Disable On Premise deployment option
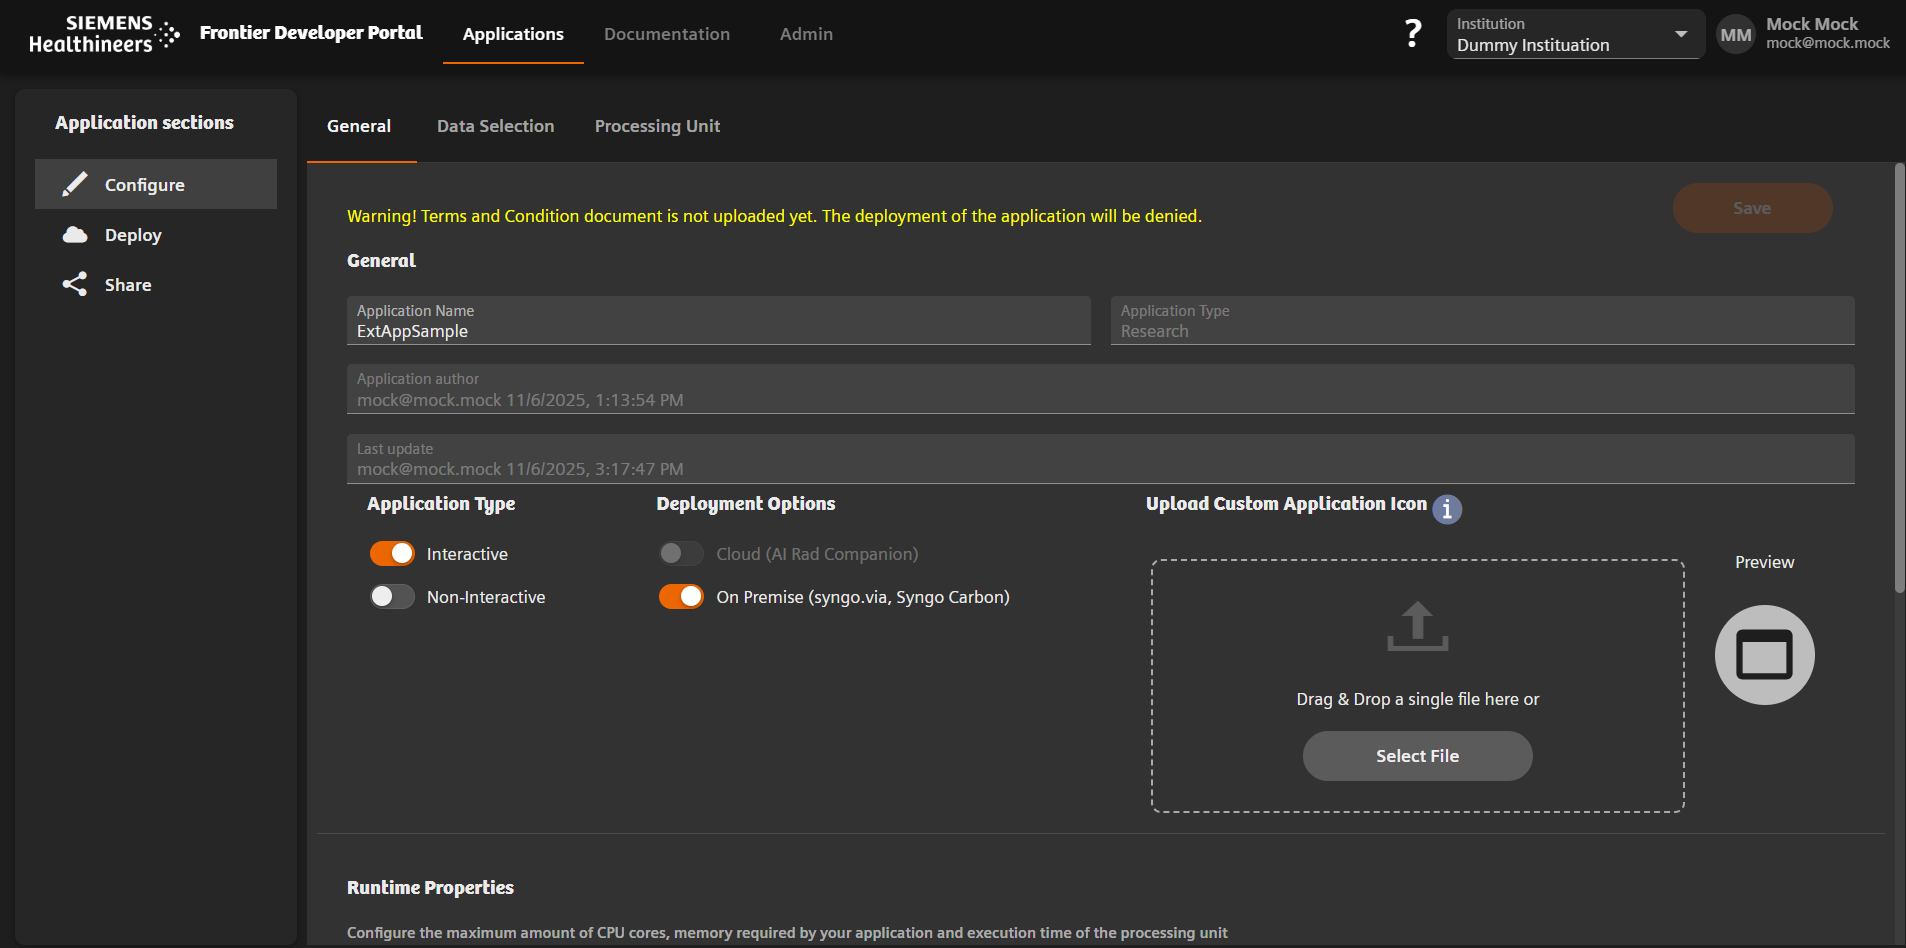This screenshot has height=948, width=1906. [681, 596]
